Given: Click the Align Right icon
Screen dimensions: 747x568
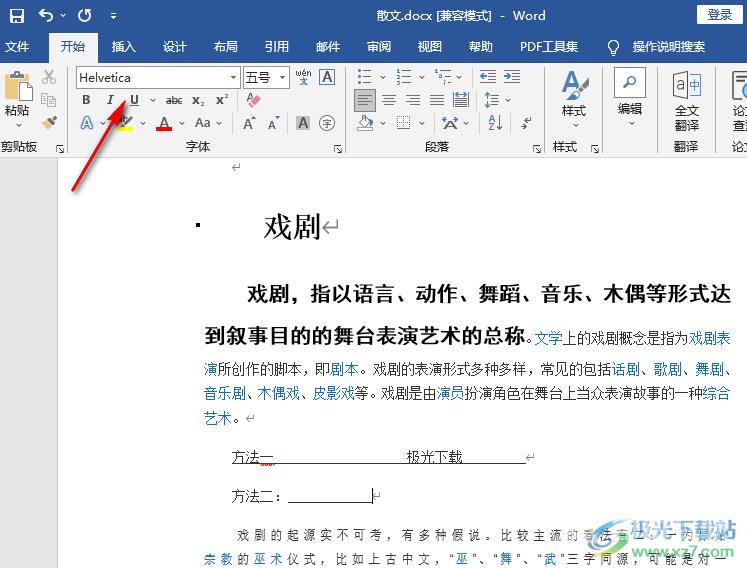Looking at the screenshot, I should click(413, 100).
